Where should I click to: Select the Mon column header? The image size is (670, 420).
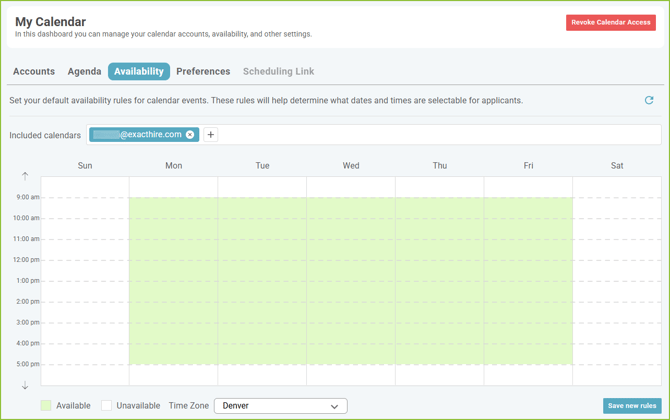click(173, 166)
